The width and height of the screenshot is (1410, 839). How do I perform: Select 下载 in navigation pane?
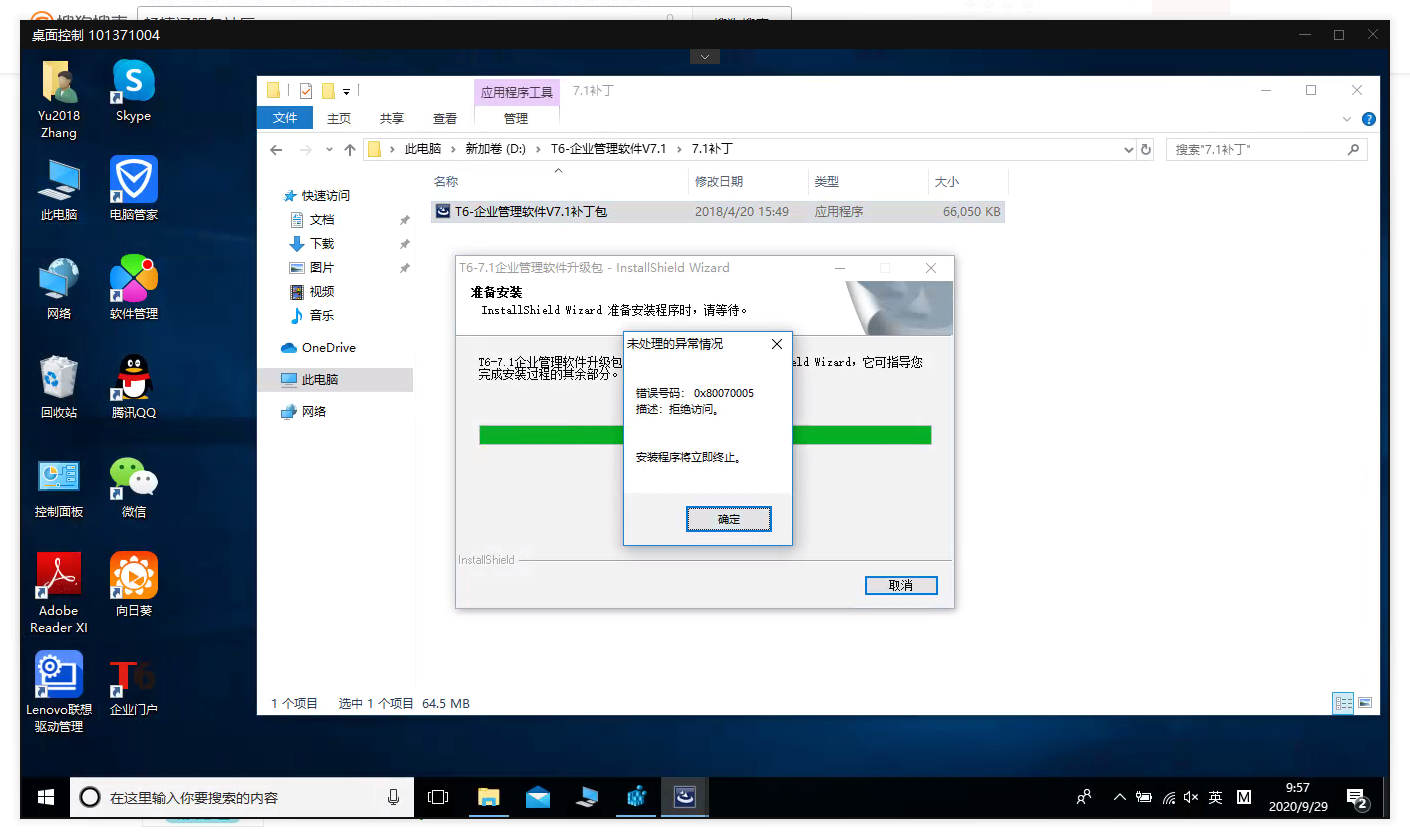(322, 244)
